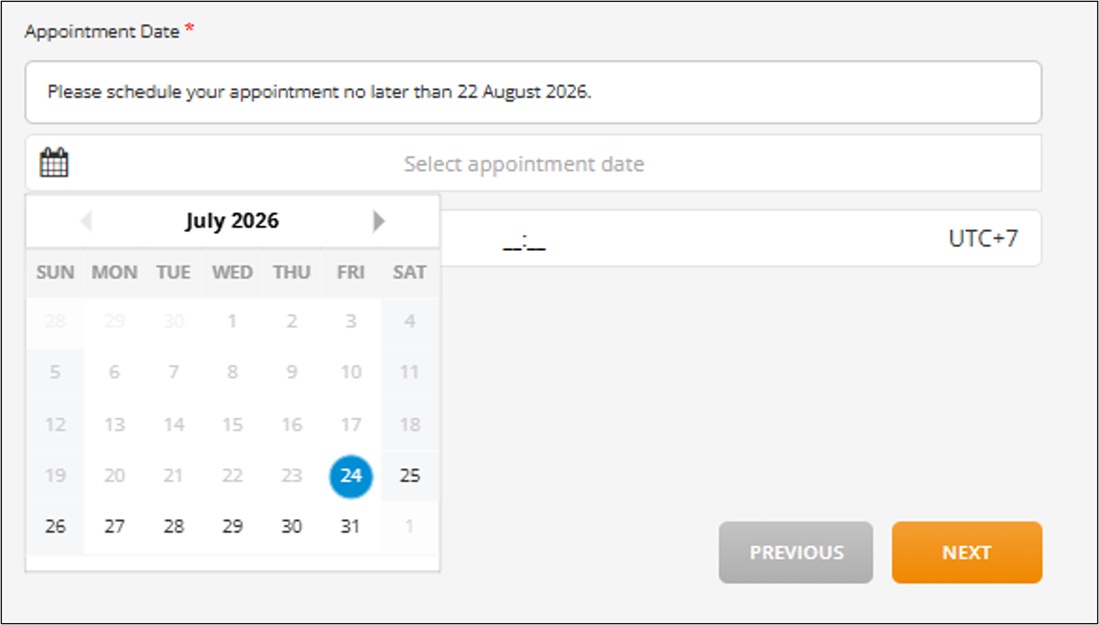Select Monday 27 in the date picker
Viewport: 1099px width, 625px height.
pos(114,526)
